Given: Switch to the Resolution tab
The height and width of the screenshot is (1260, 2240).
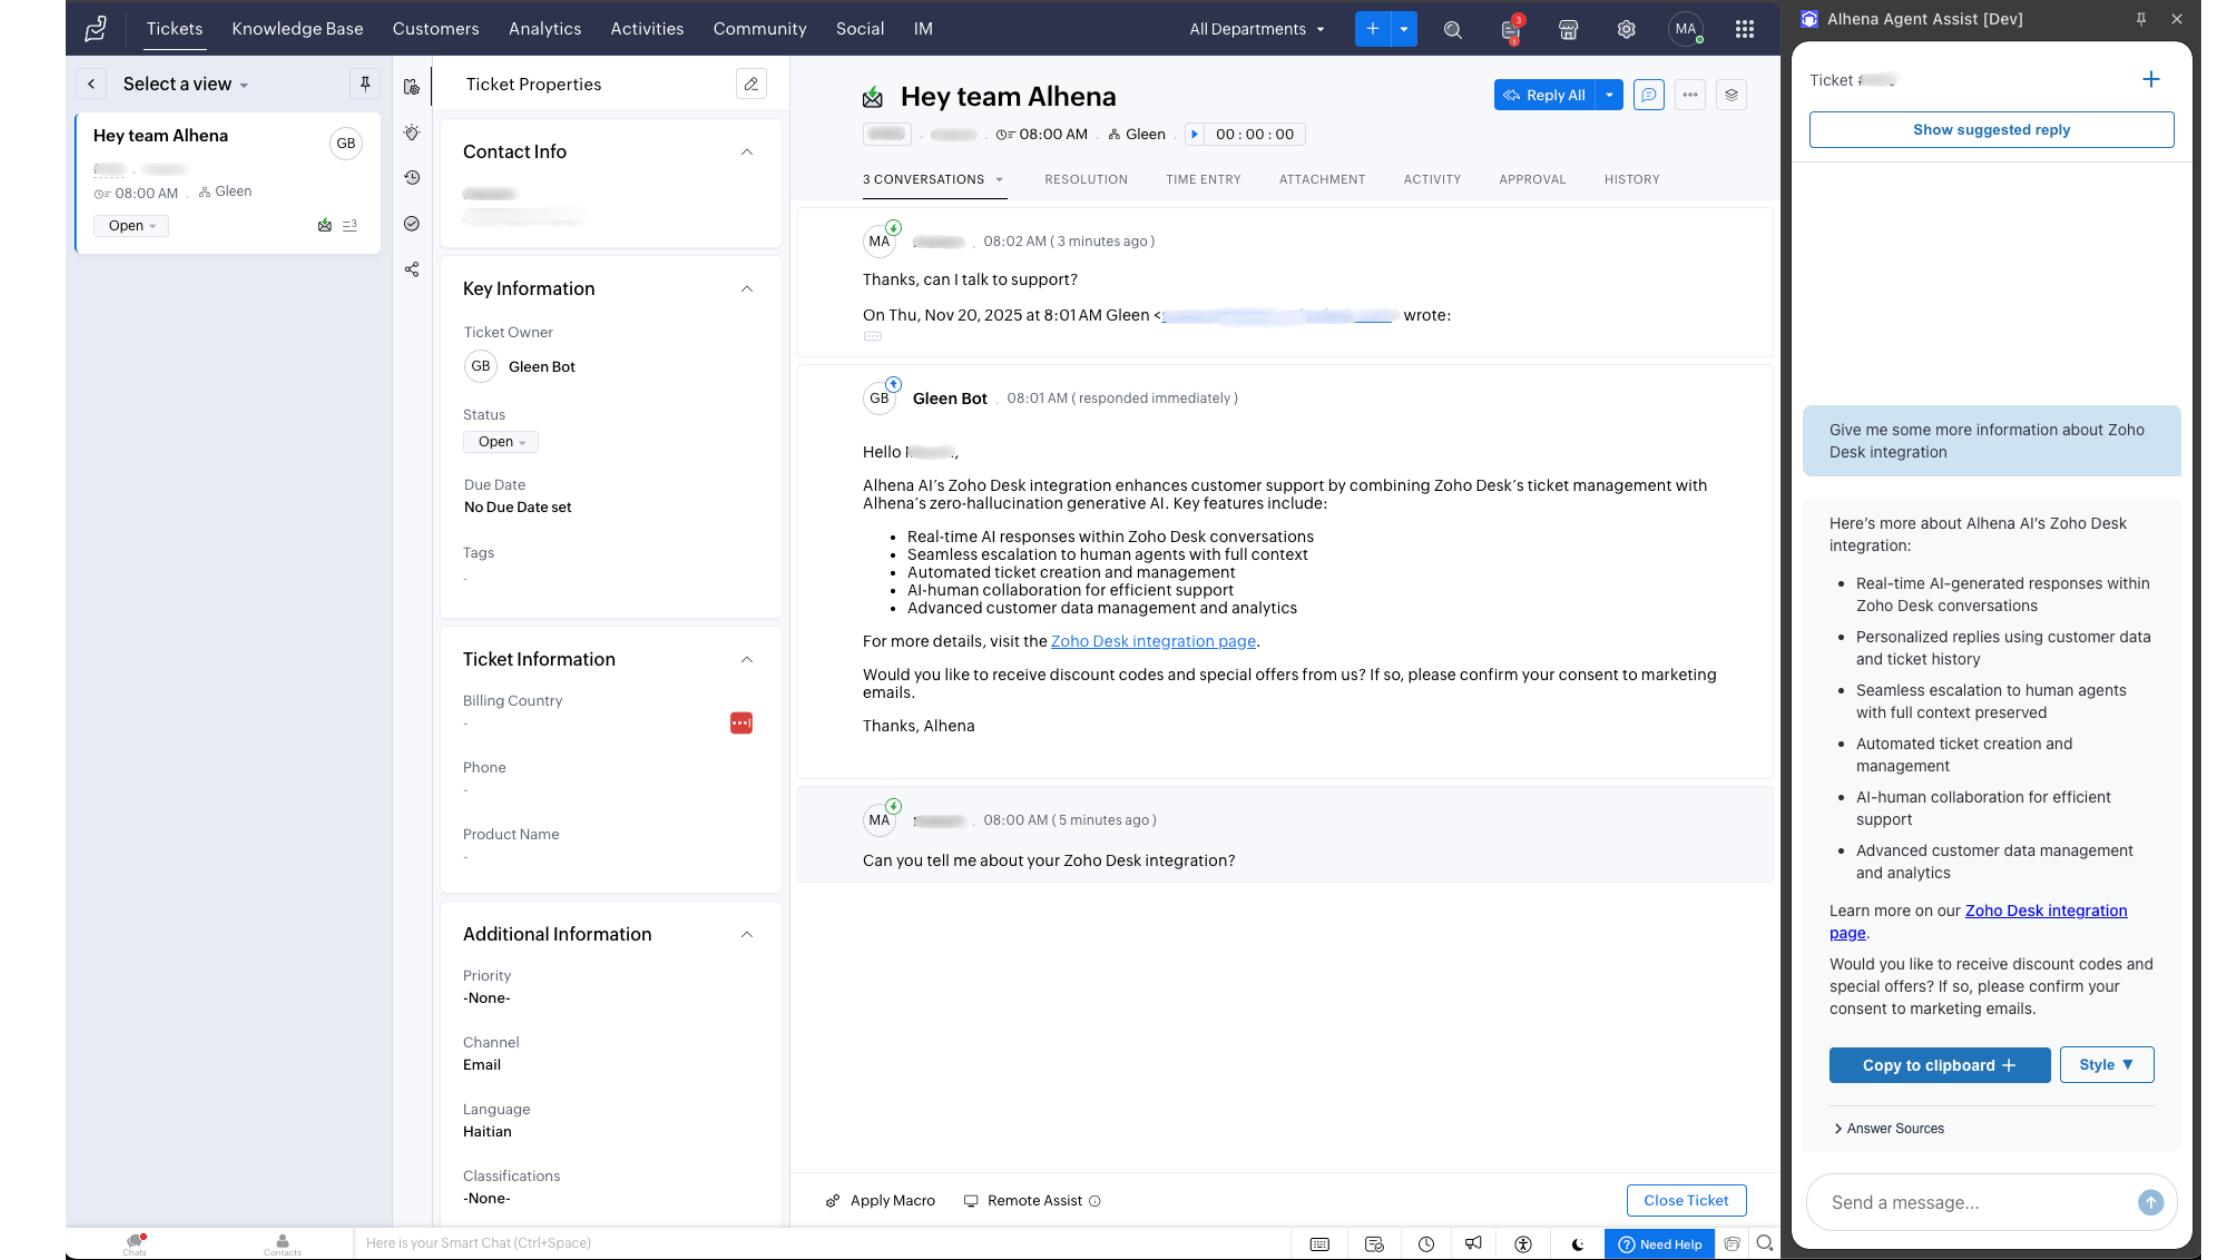Looking at the screenshot, I should (1086, 179).
